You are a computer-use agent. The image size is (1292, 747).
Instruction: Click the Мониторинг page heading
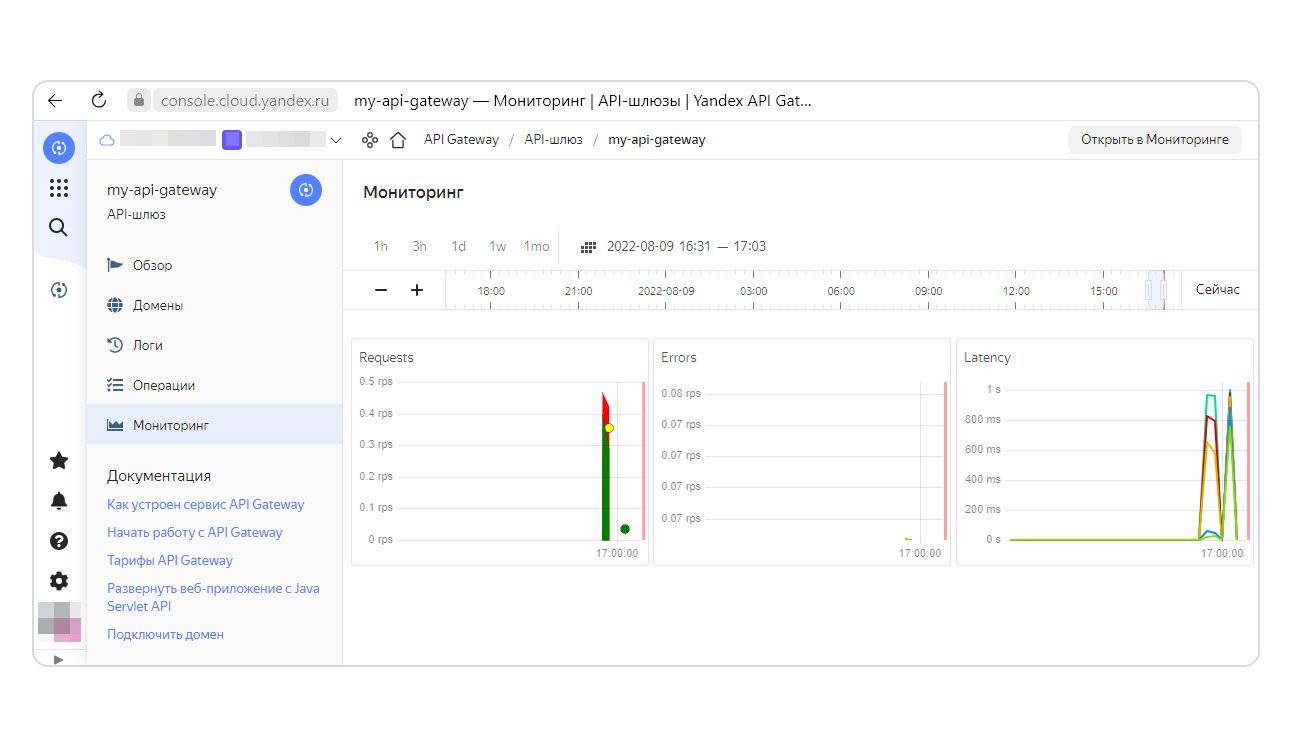coord(413,192)
